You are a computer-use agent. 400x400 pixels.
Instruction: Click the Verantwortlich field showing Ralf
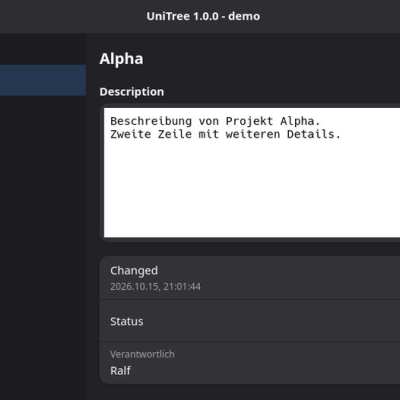point(250,363)
